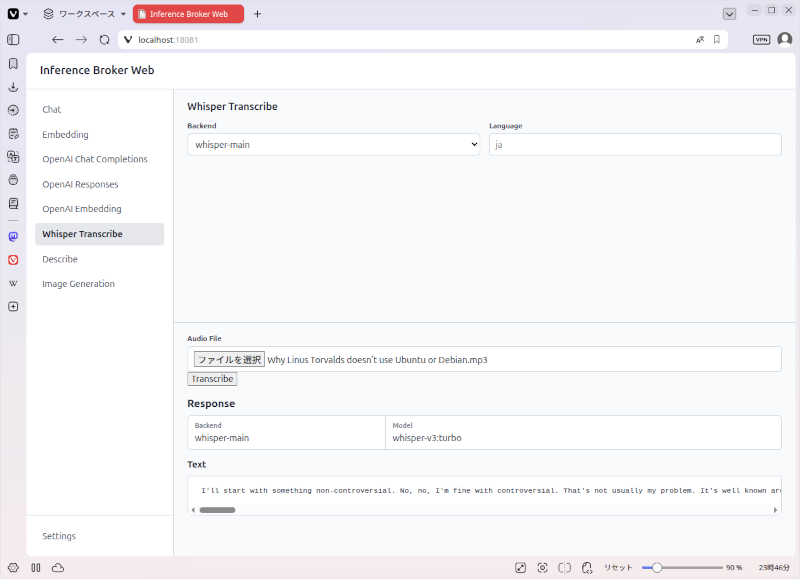Click the Language input field
Image resolution: width=800 pixels, height=579 pixels.
(635, 145)
